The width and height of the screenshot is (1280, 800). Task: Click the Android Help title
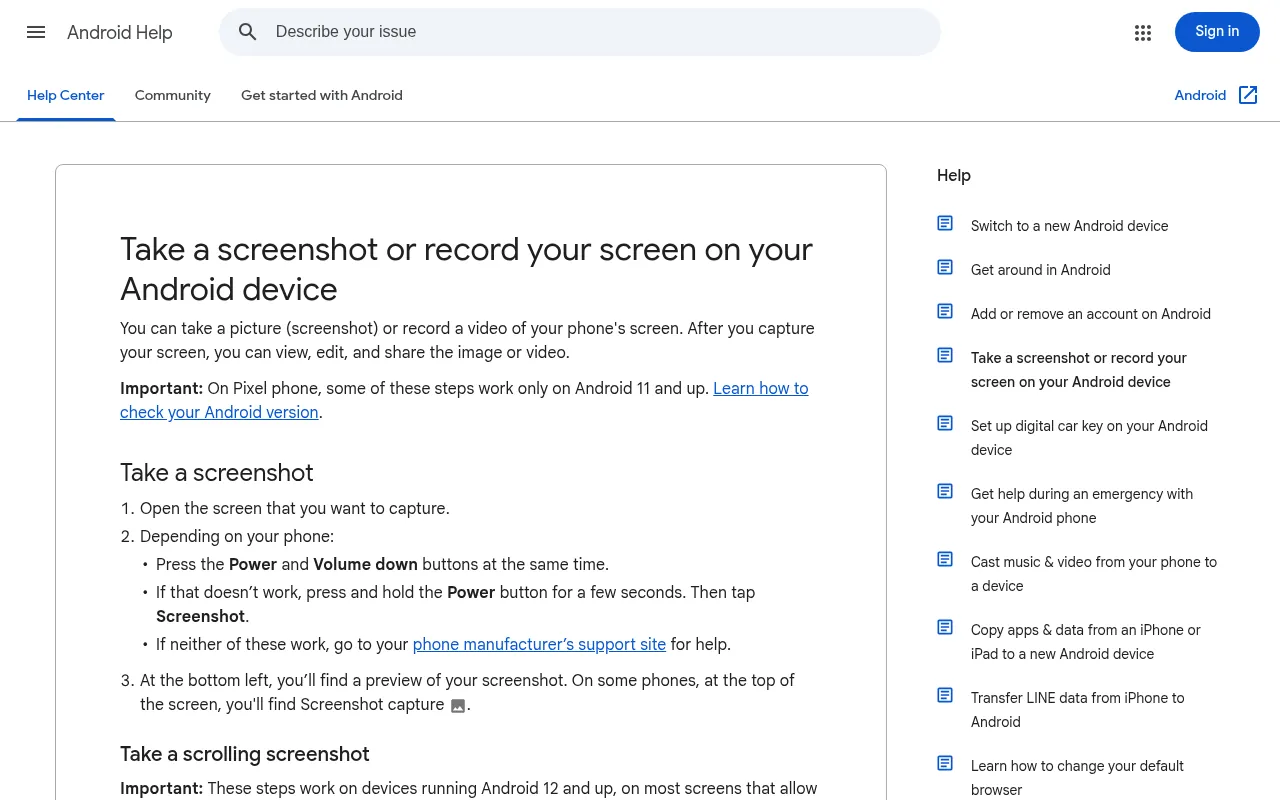(x=120, y=33)
